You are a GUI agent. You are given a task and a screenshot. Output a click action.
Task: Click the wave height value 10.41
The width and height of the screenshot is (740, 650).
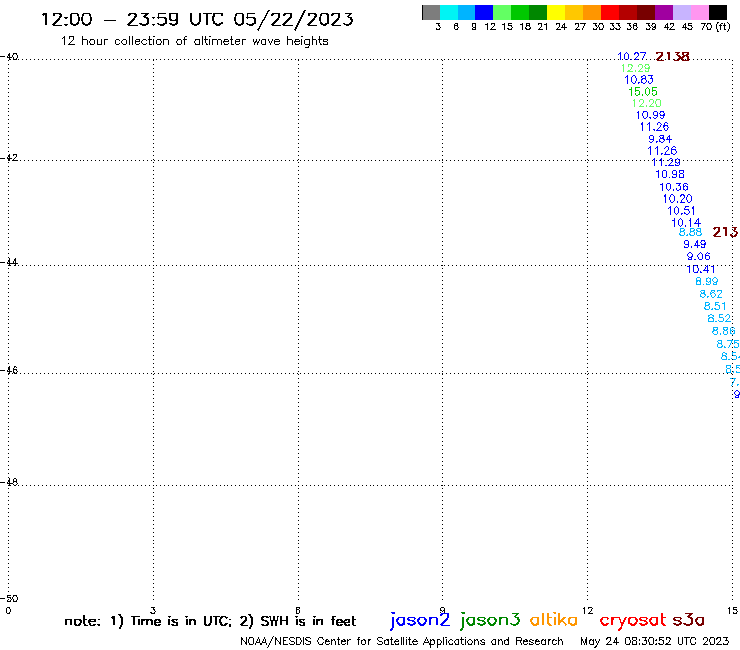point(701,269)
